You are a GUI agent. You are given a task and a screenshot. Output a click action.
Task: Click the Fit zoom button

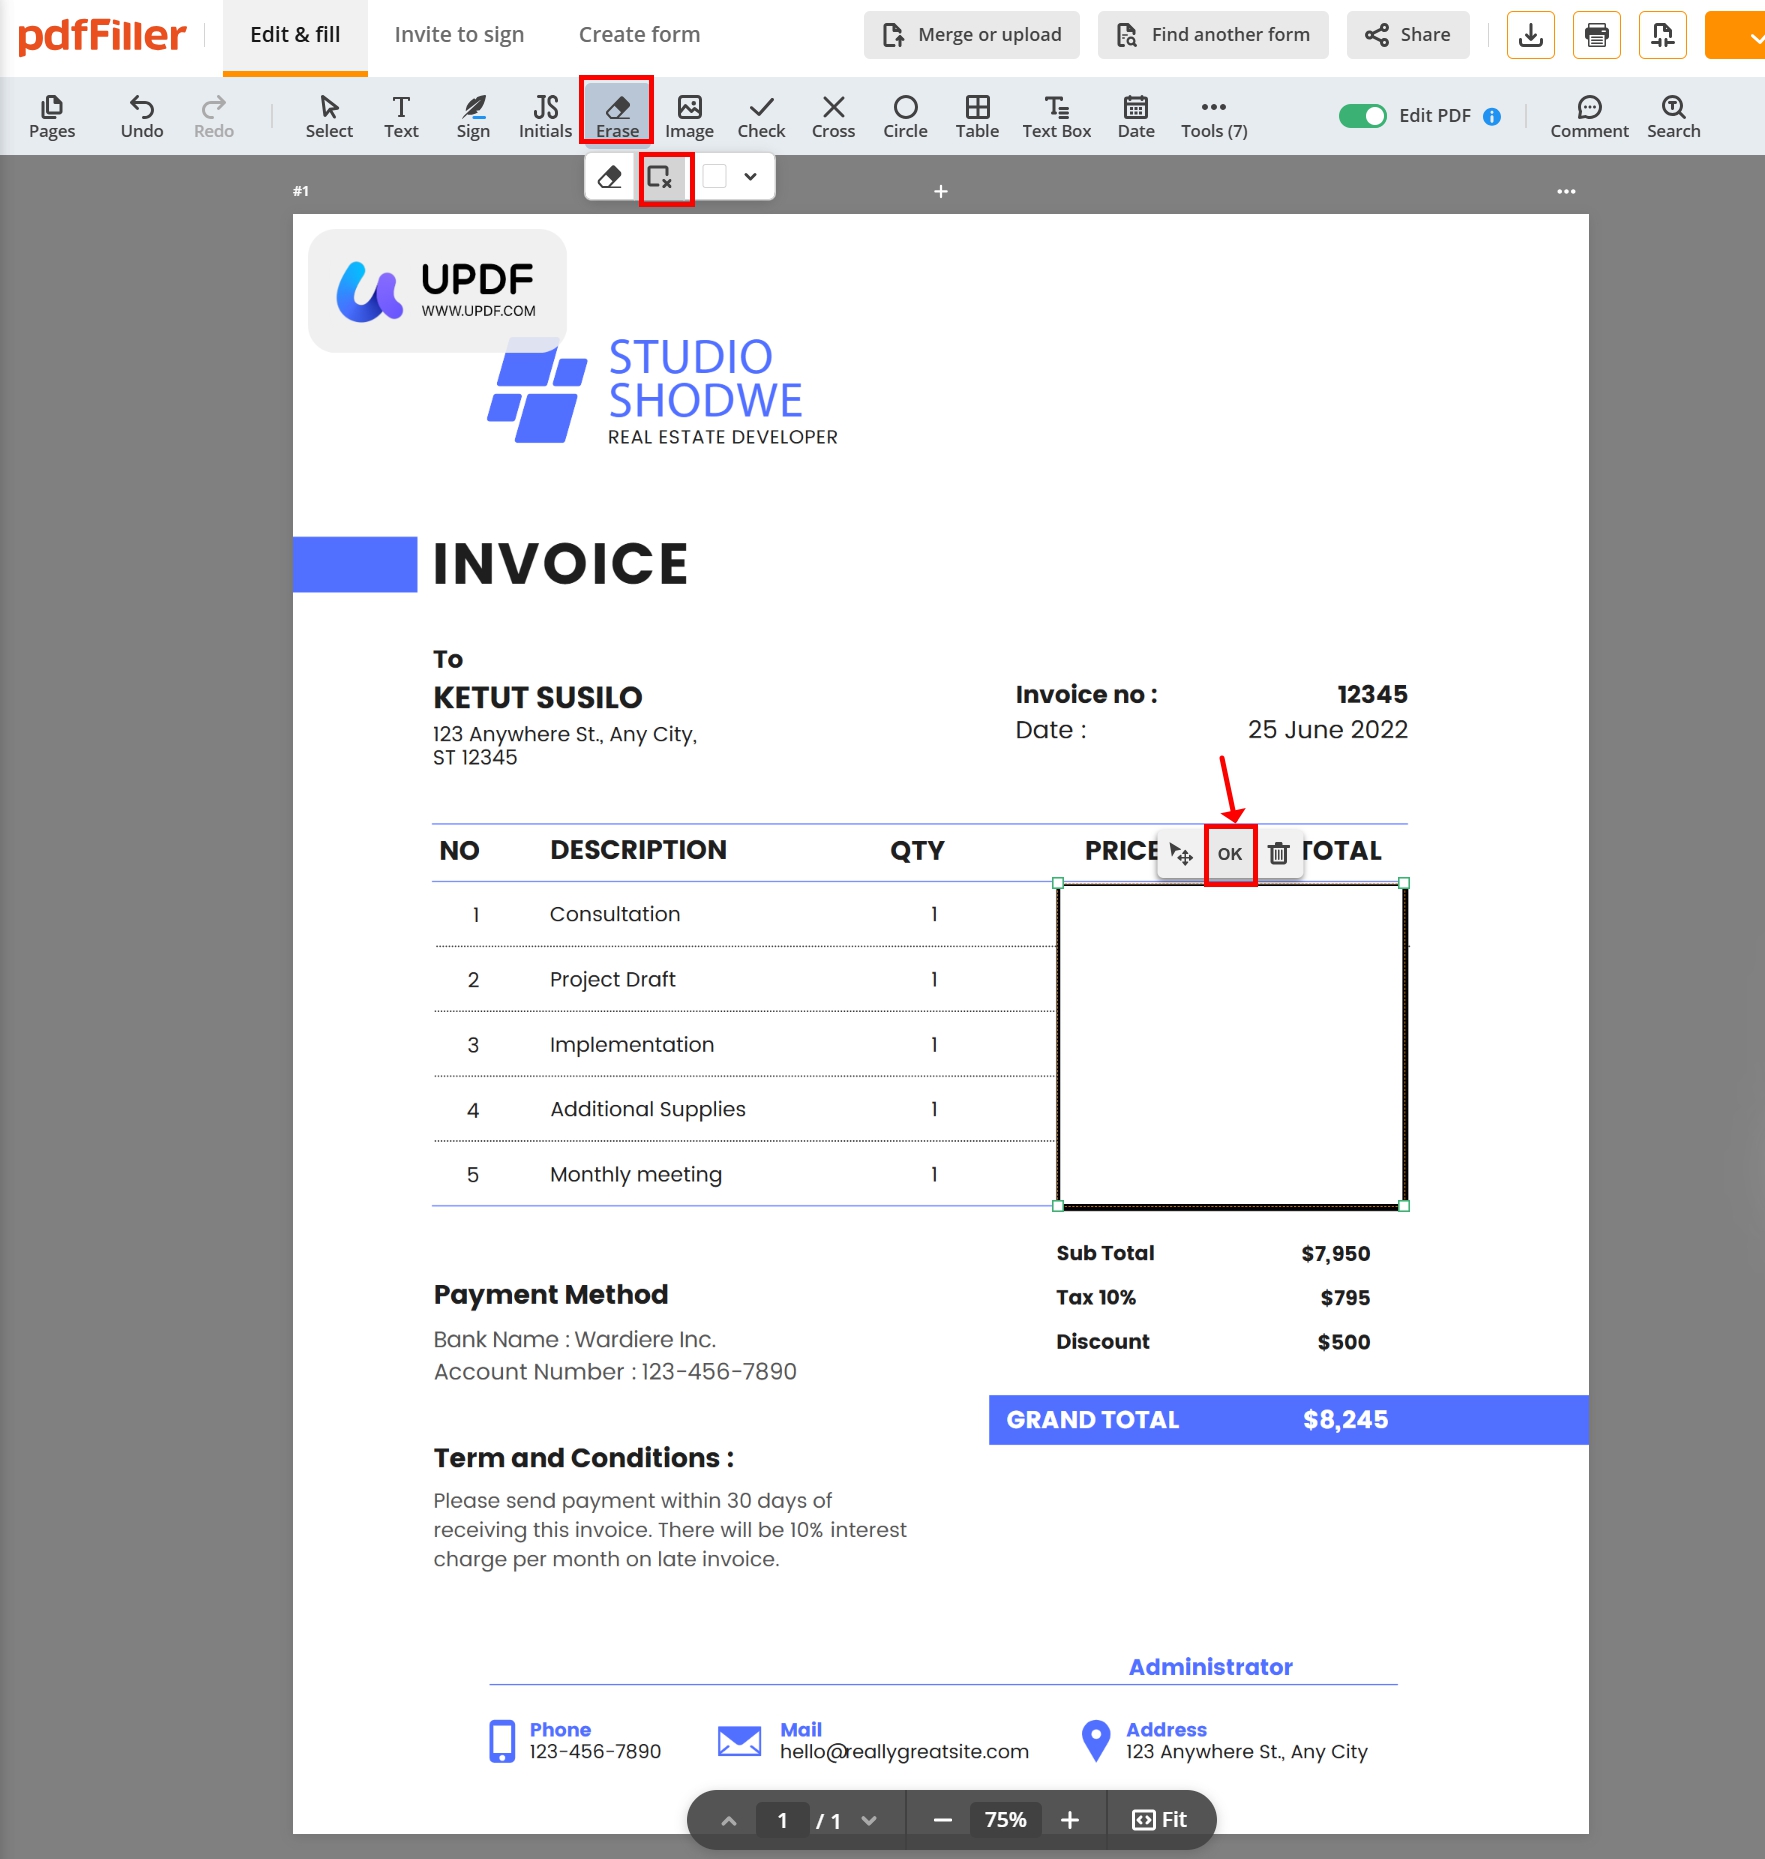click(1160, 1821)
